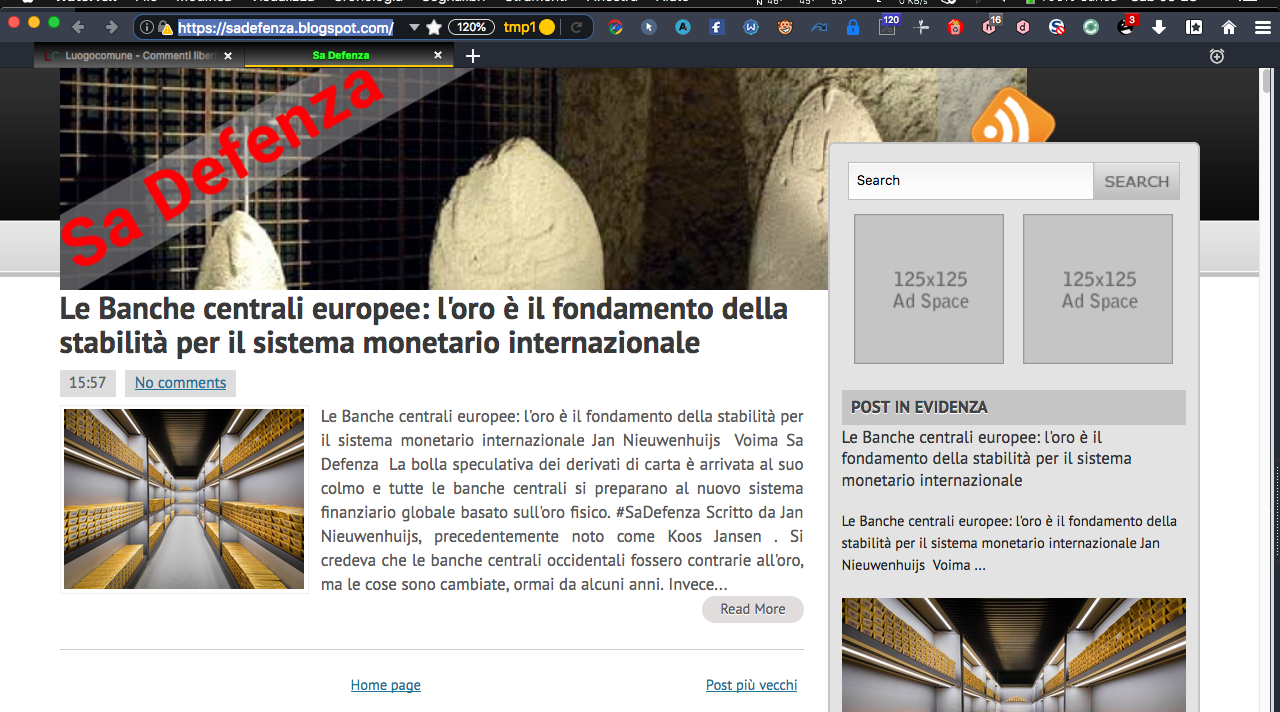Click the pink hexagon 'd' extension icon
Image resolution: width=1280 pixels, height=712 pixels.
(1023, 27)
